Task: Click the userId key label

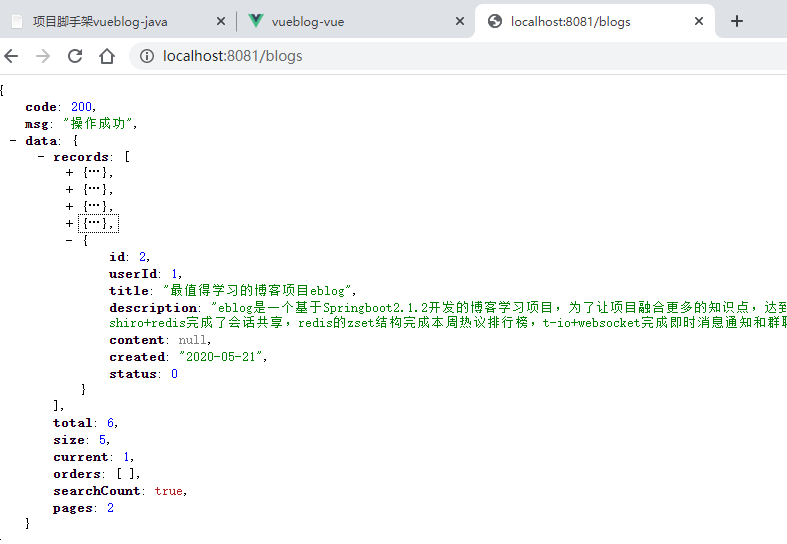Action: (133, 274)
